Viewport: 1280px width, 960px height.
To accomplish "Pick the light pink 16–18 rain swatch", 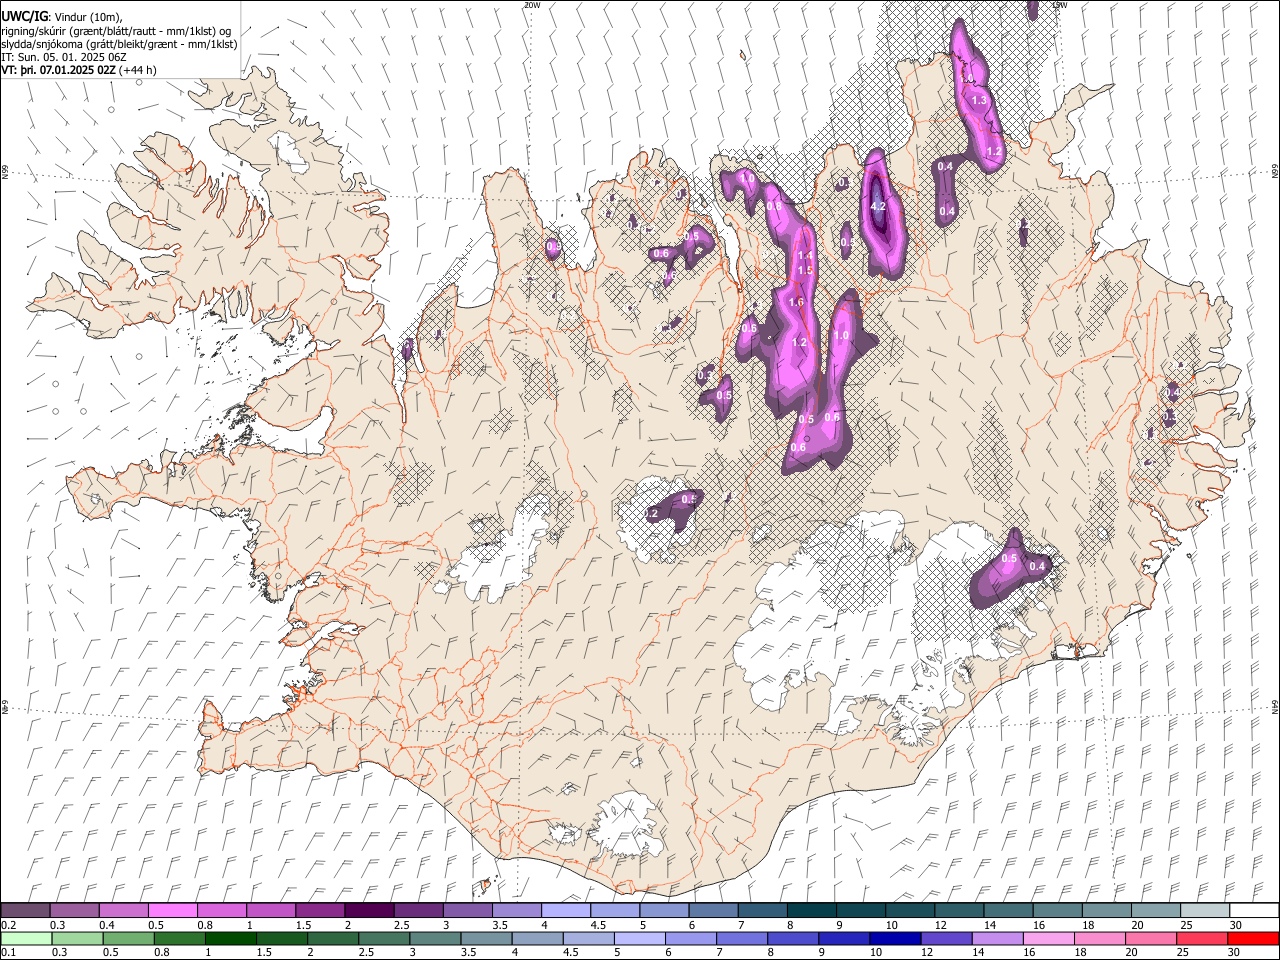I will tap(1048, 938).
